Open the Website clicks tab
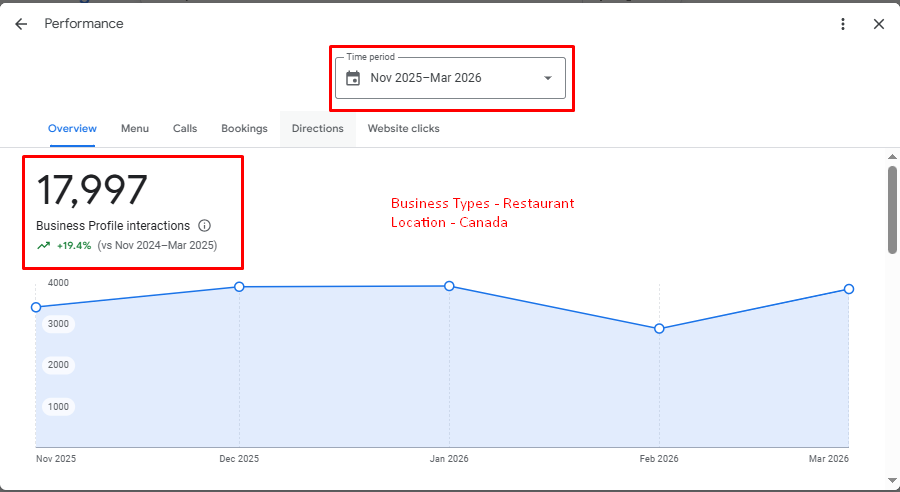The width and height of the screenshot is (900, 492). coord(403,128)
